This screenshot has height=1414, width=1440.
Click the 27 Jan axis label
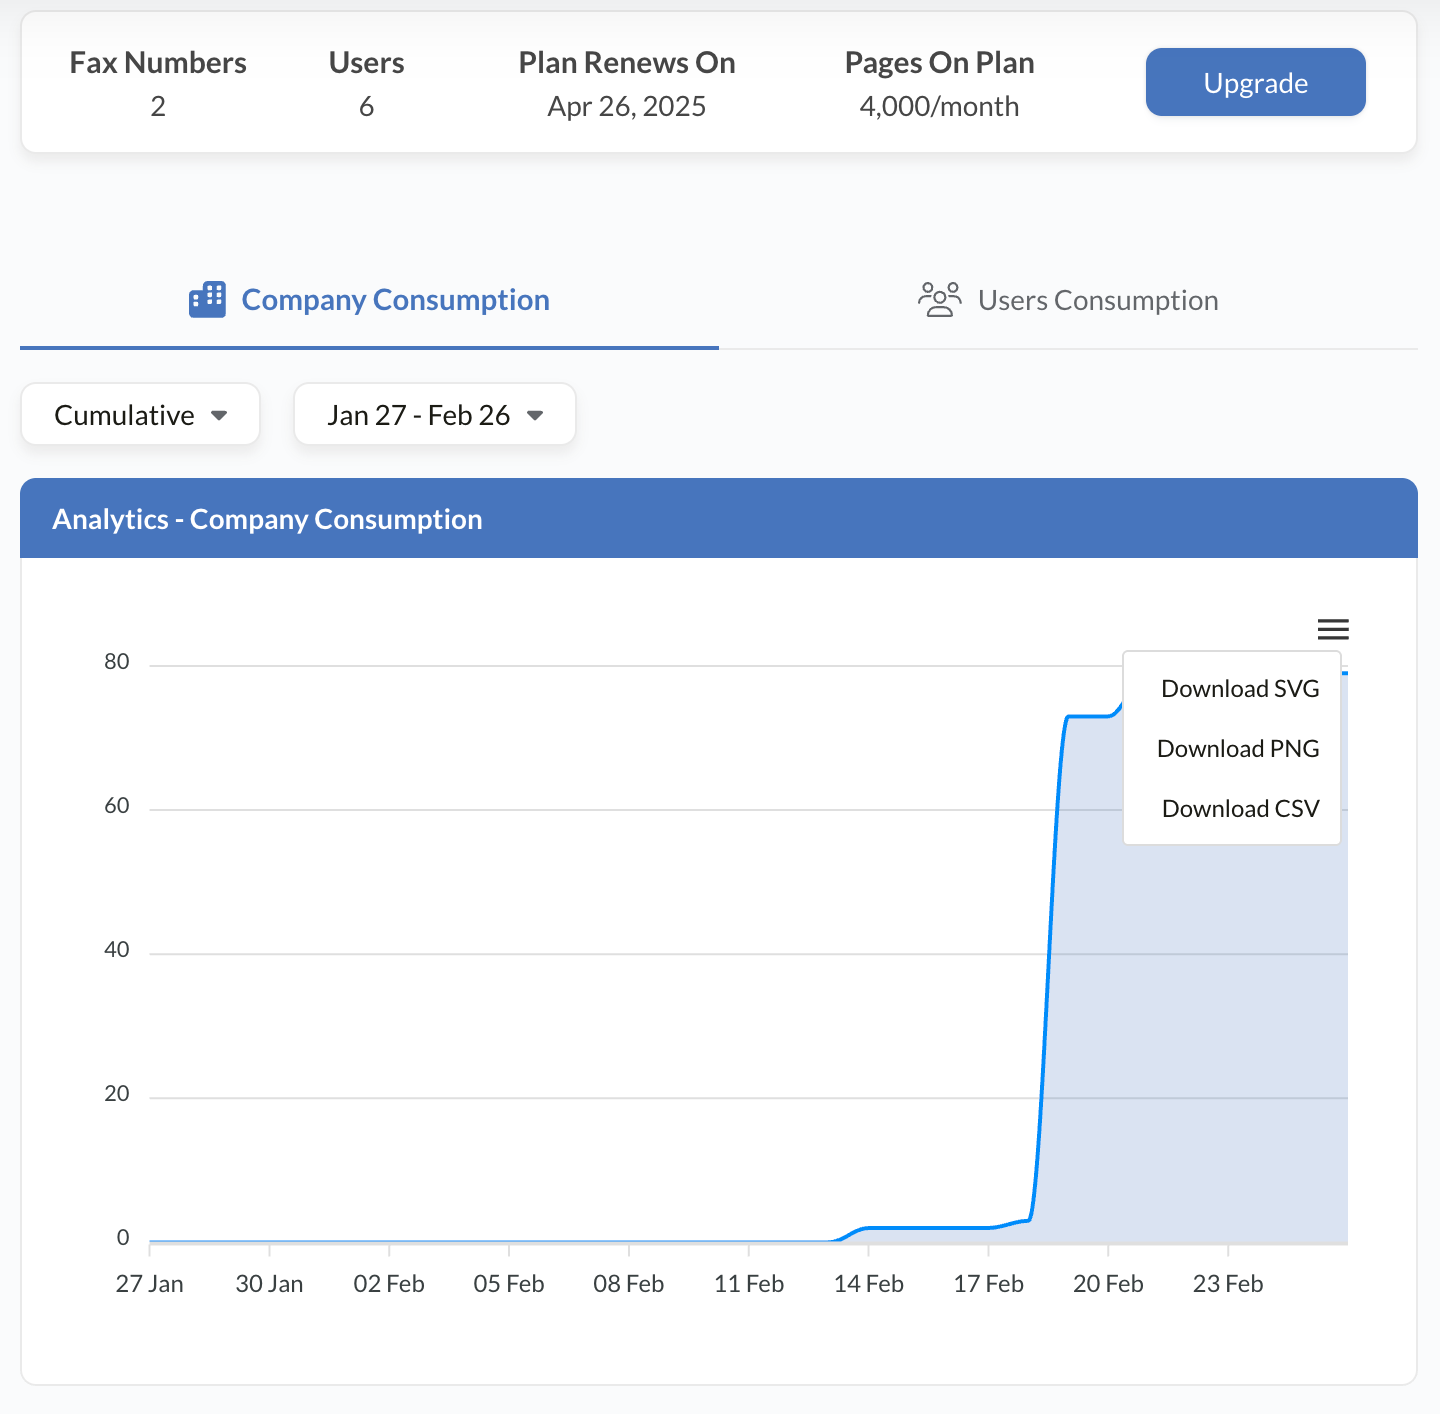click(150, 1284)
